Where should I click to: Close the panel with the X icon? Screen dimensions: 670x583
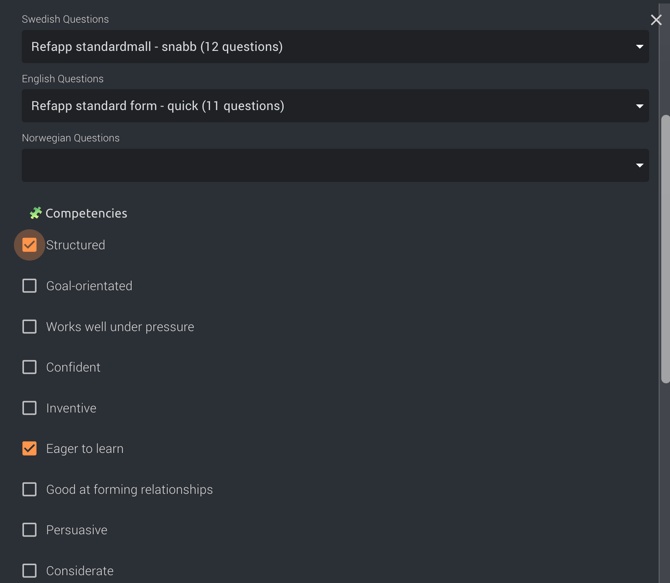(x=656, y=20)
